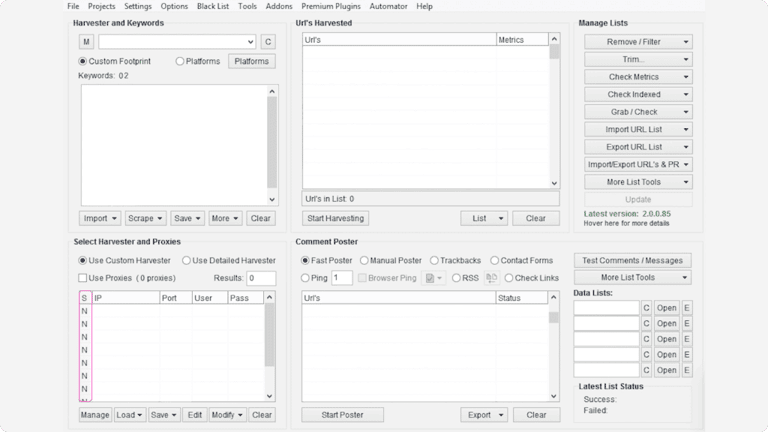This screenshot has width=768, height=432.
Task: Open the List dropdown under Url's Harvested
Action: click(x=484, y=218)
